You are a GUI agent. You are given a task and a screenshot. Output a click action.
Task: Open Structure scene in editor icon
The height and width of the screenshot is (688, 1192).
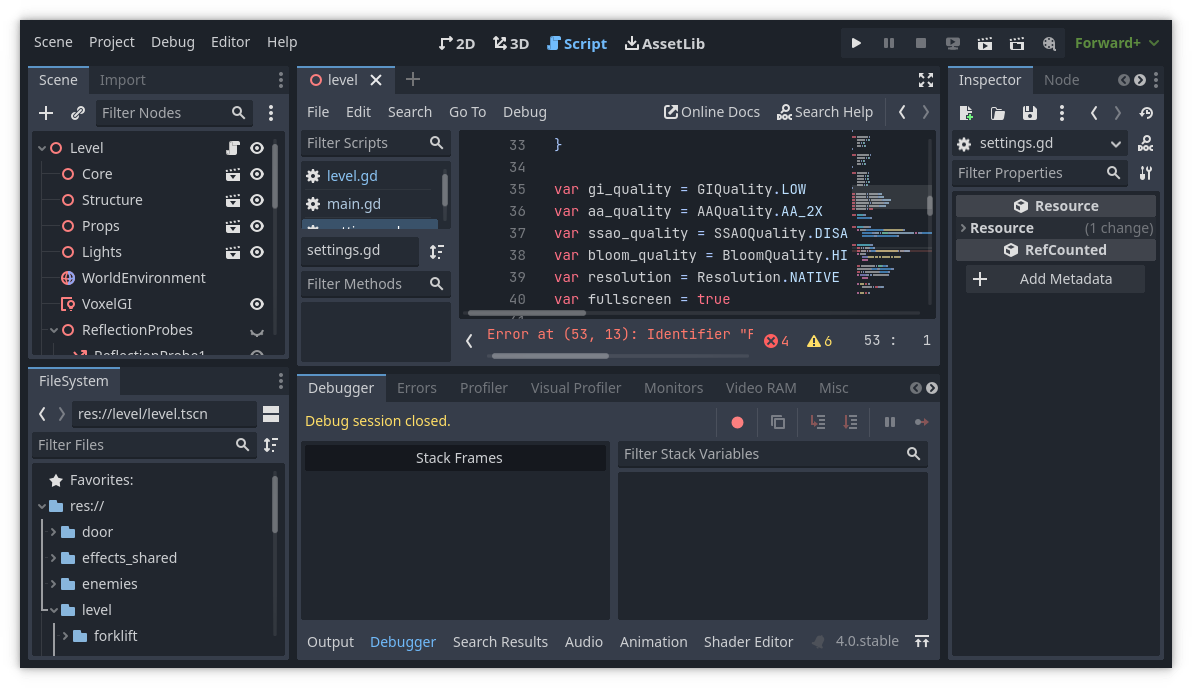point(233,200)
